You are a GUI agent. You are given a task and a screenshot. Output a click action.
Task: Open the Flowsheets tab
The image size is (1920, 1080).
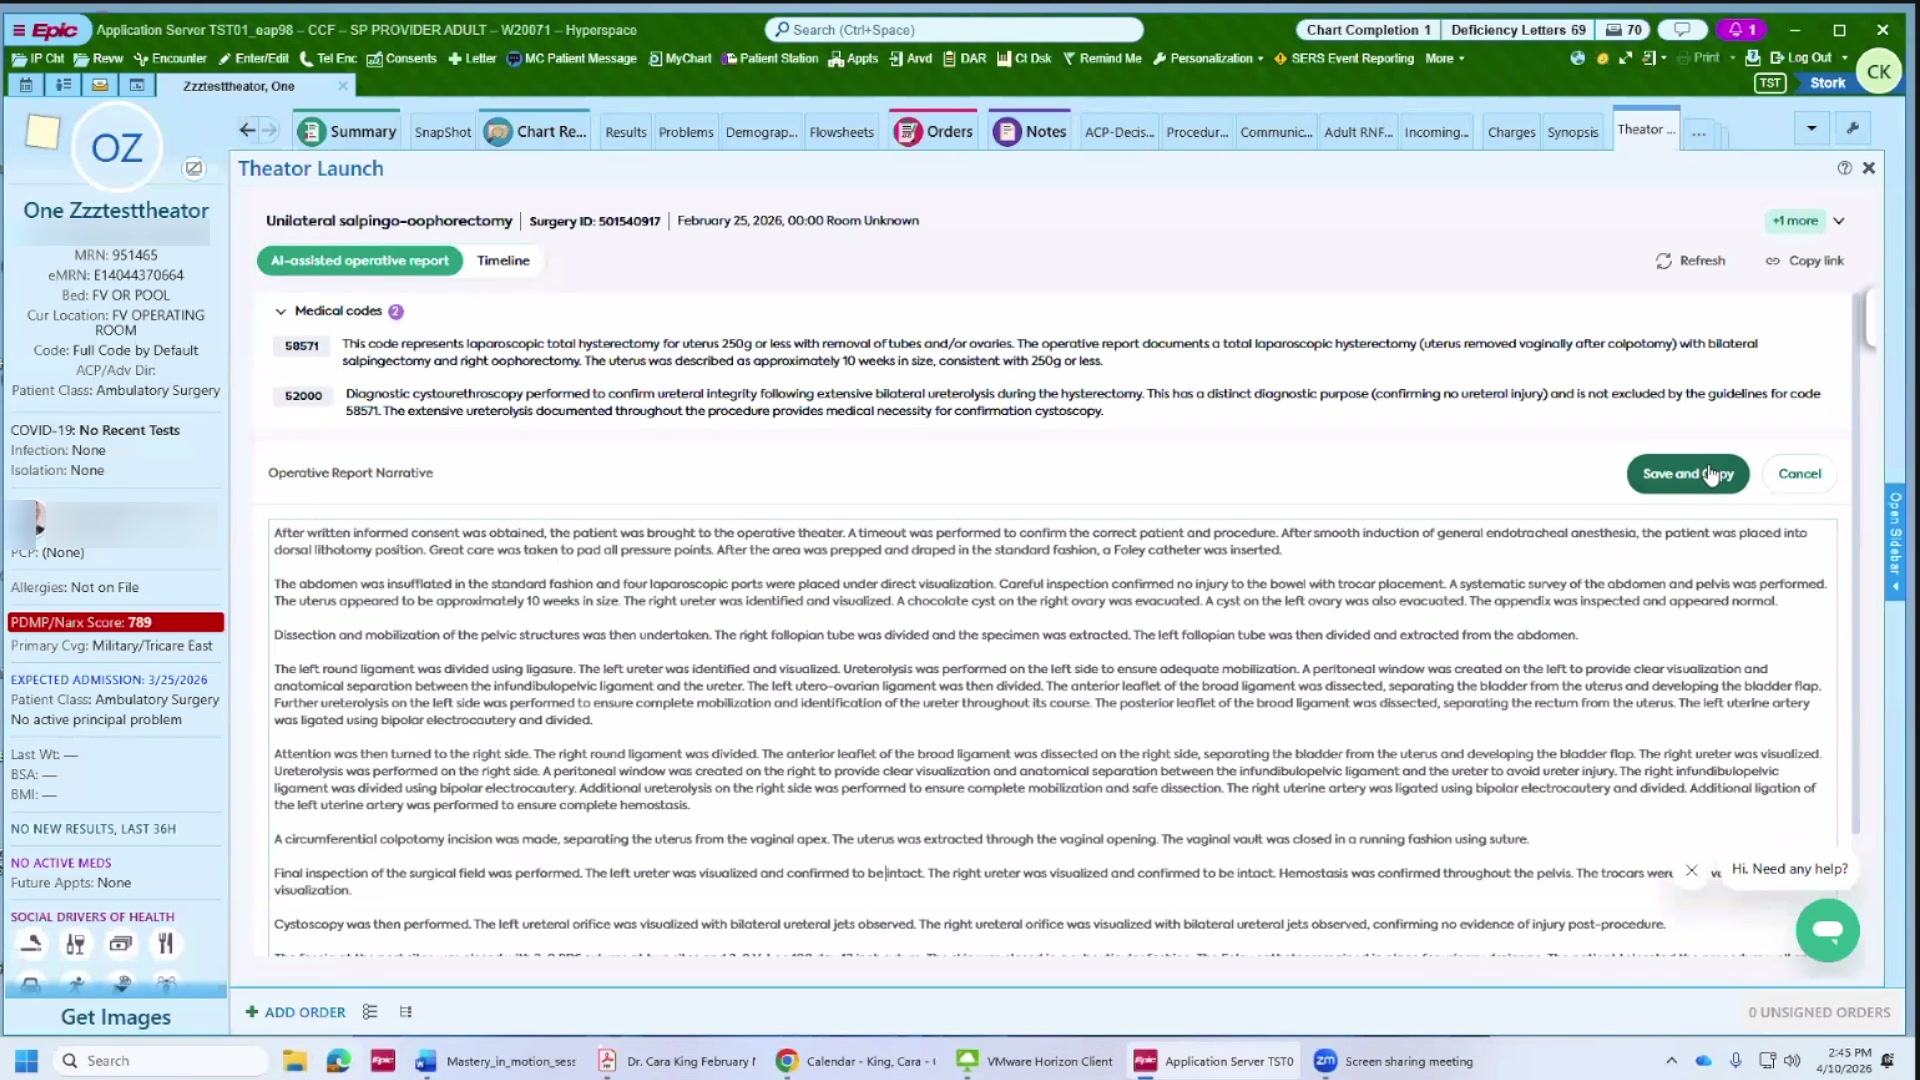[x=841, y=131]
